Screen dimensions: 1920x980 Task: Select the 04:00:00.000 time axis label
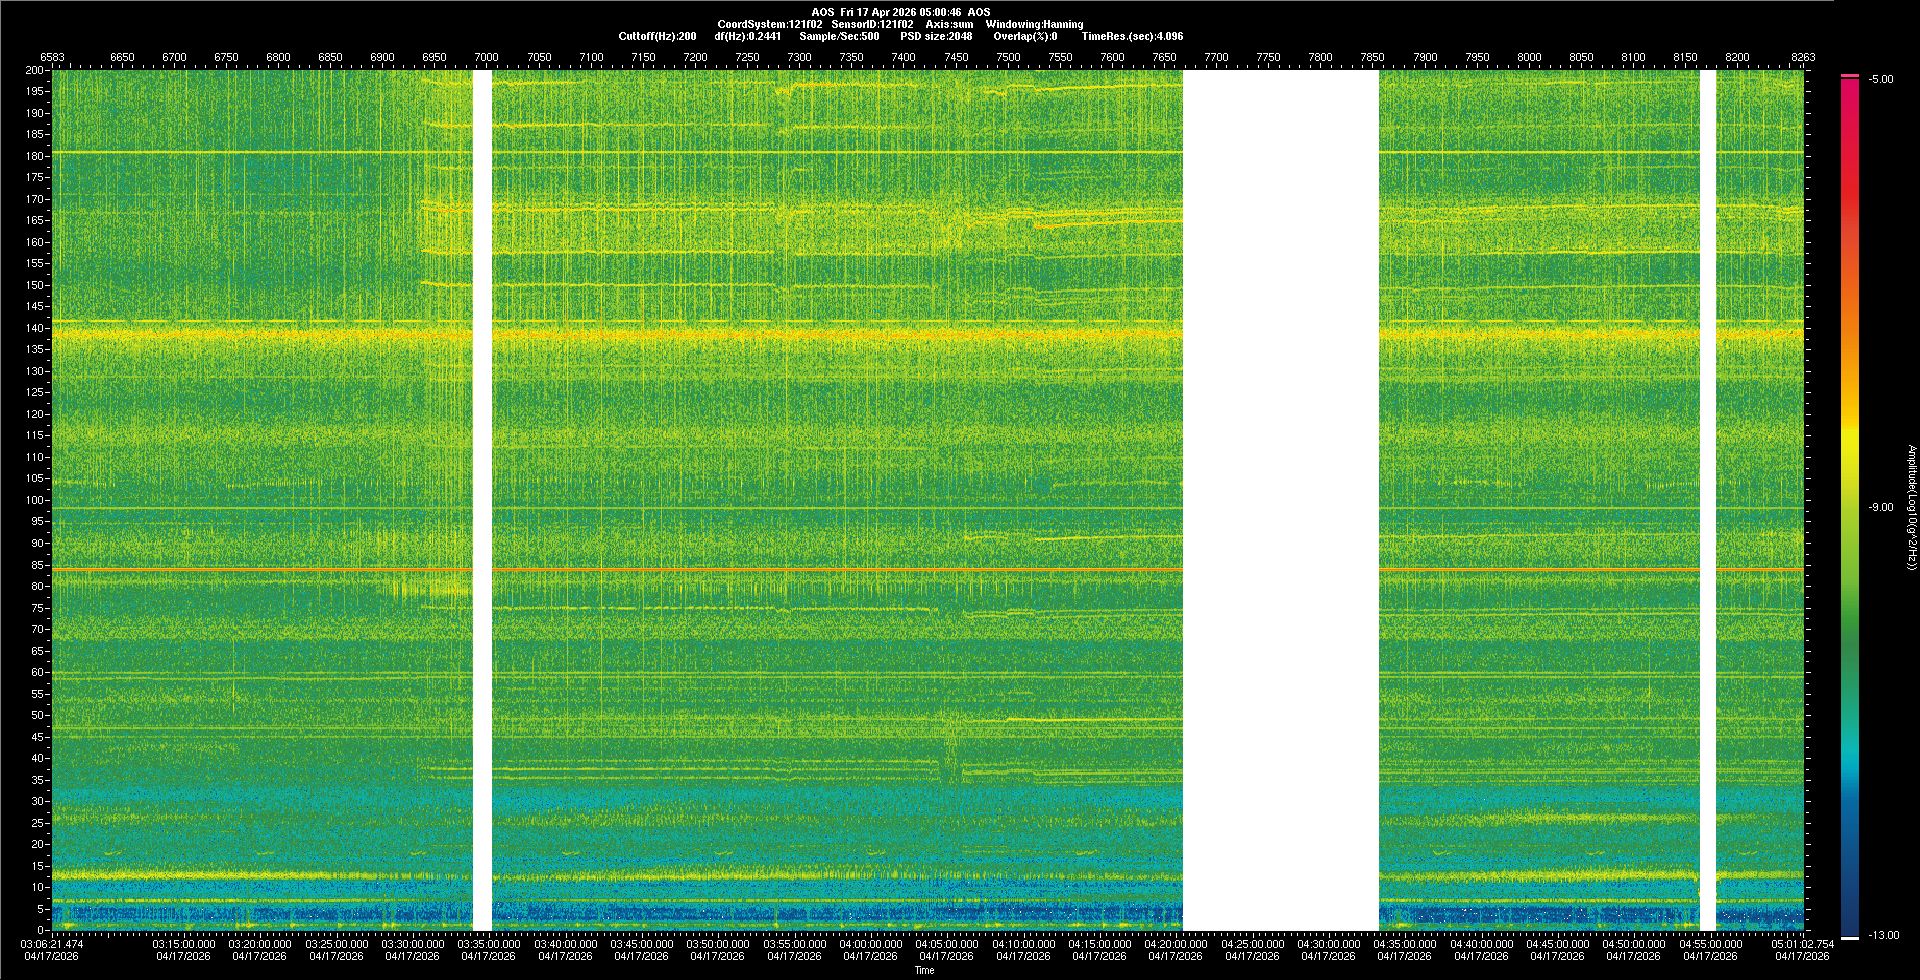[x=870, y=944]
